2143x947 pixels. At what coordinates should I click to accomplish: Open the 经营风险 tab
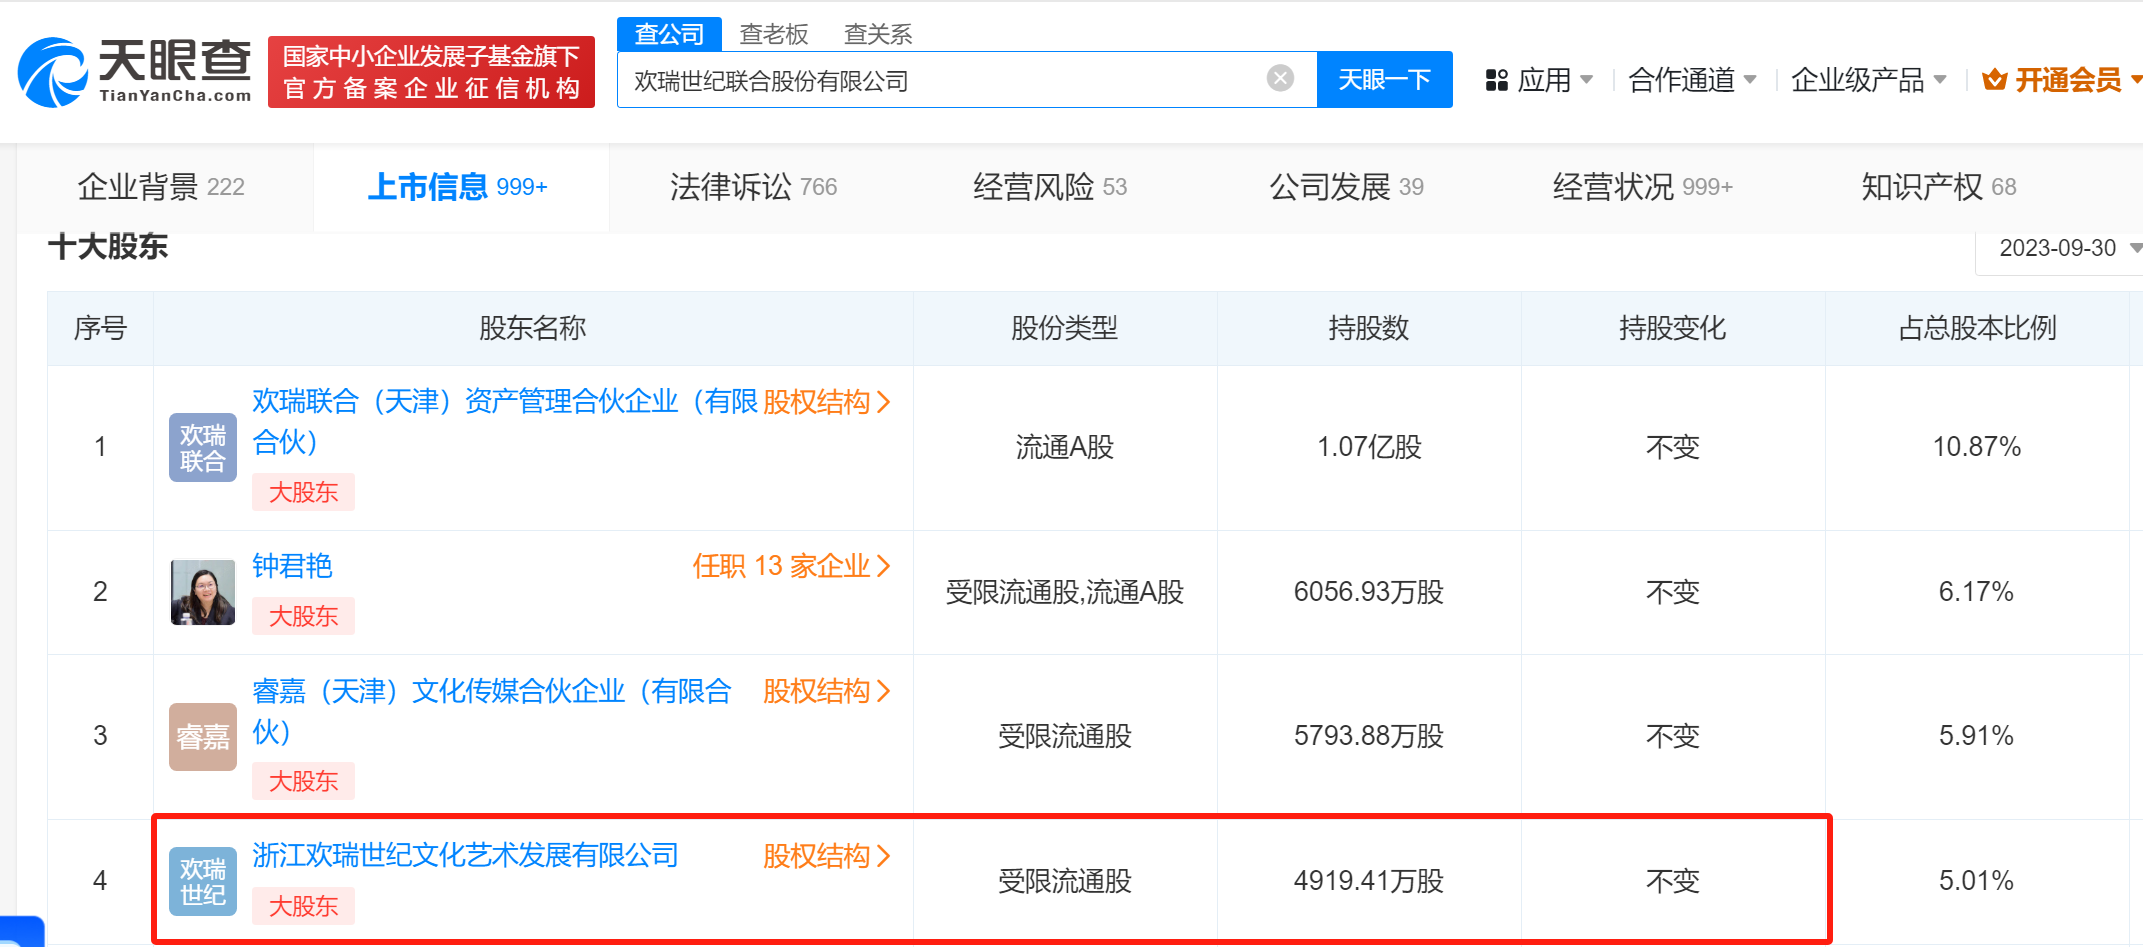[x=1050, y=187]
